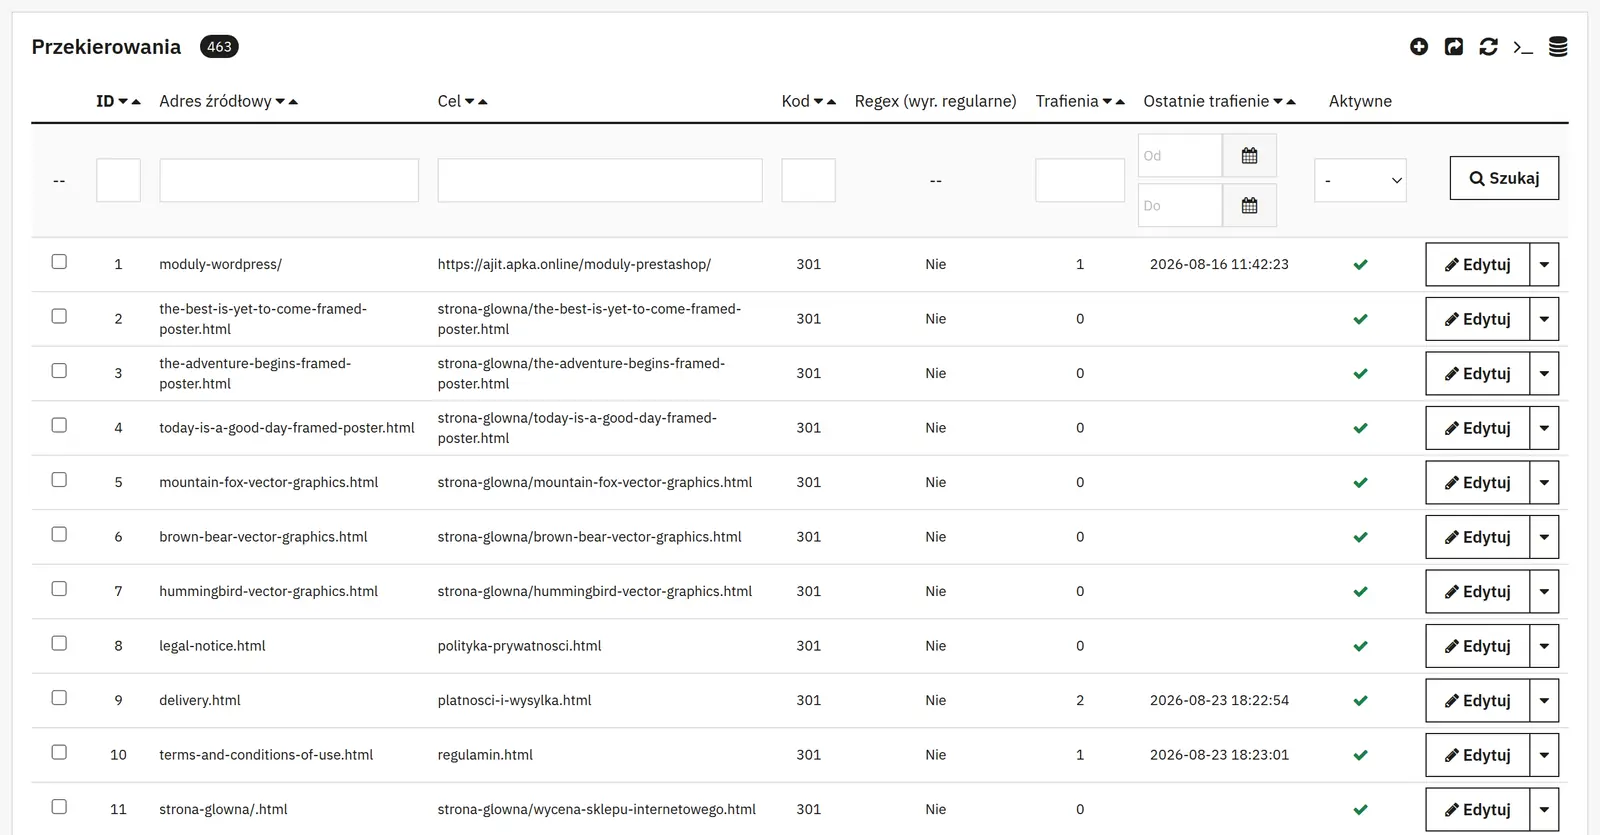
Task: Expand actions dropdown for hummingbird-vector-graphics.html row
Action: pyautogui.click(x=1544, y=592)
